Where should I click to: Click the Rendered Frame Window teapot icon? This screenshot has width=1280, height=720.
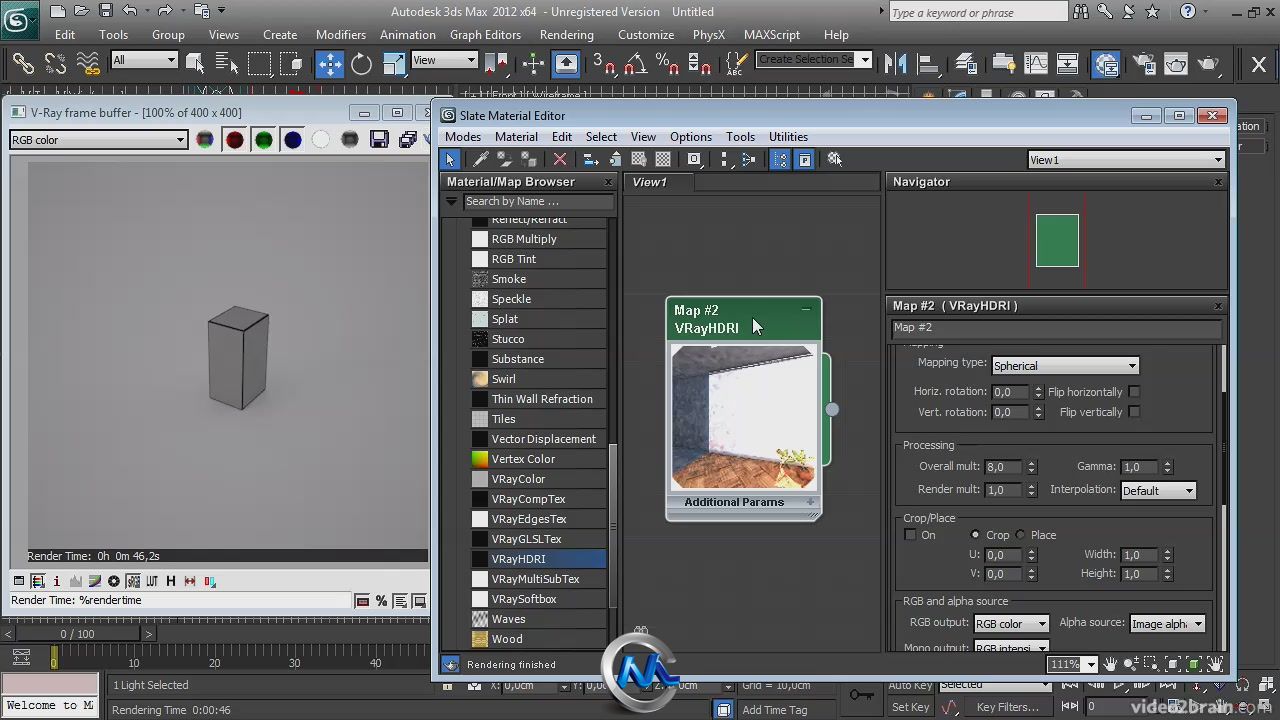click(1175, 64)
